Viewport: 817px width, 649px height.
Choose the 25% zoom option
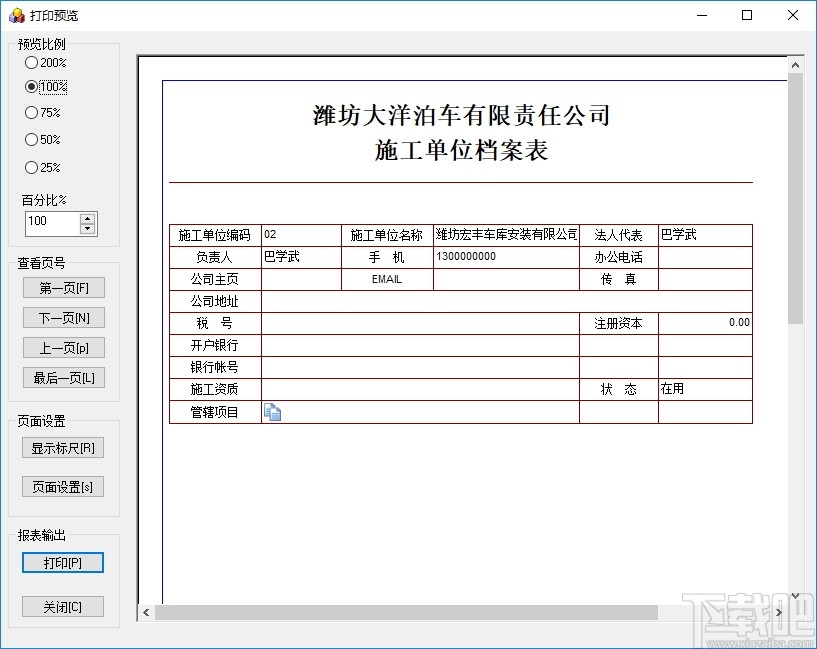coord(31,167)
